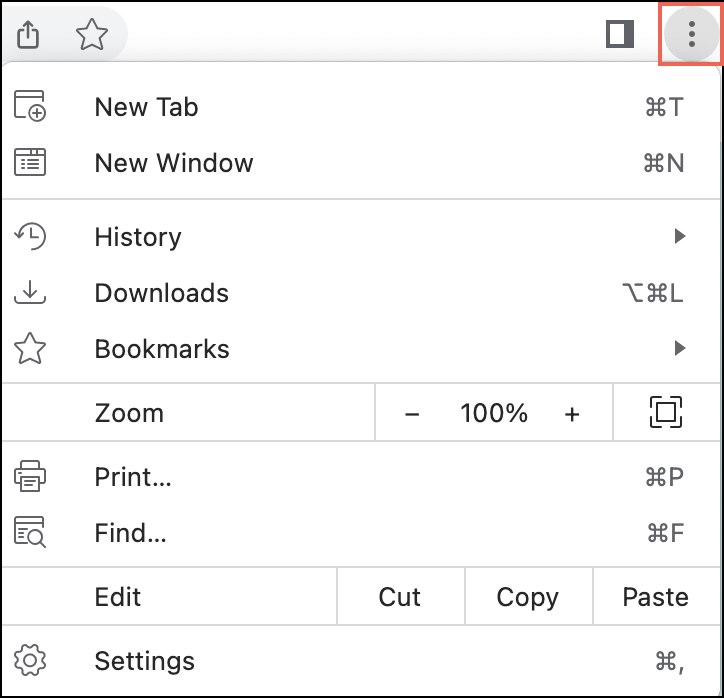Click the Find magnifier icon
The image size is (724, 698).
pos(30,533)
